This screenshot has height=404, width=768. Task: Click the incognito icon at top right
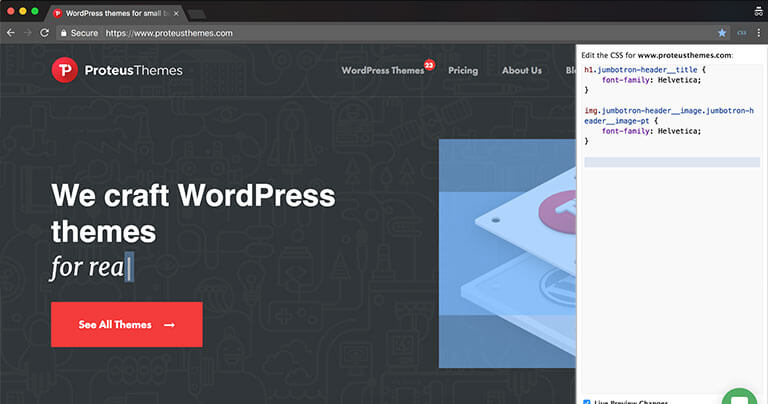(759, 11)
